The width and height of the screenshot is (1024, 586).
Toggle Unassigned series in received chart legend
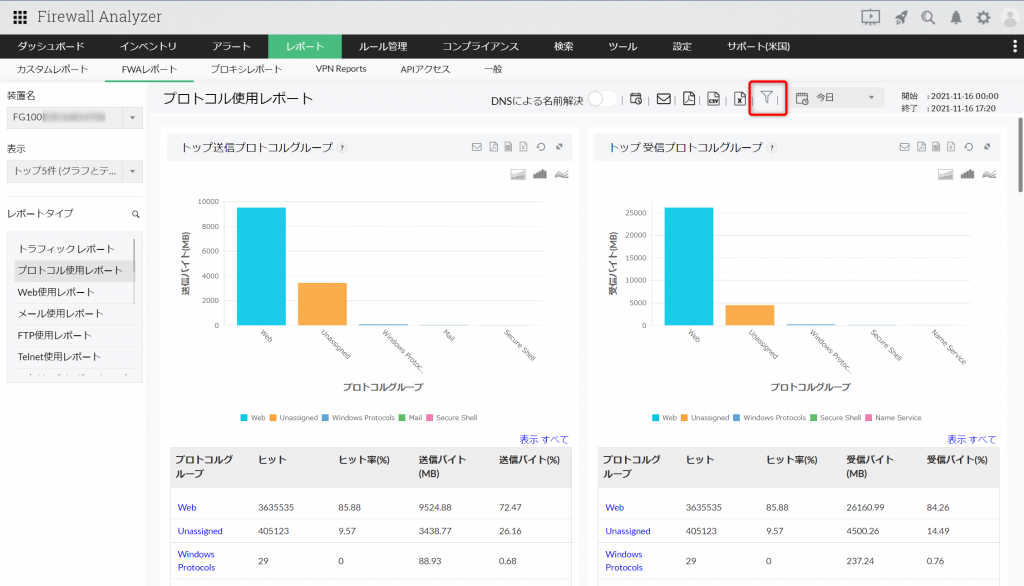click(704, 417)
